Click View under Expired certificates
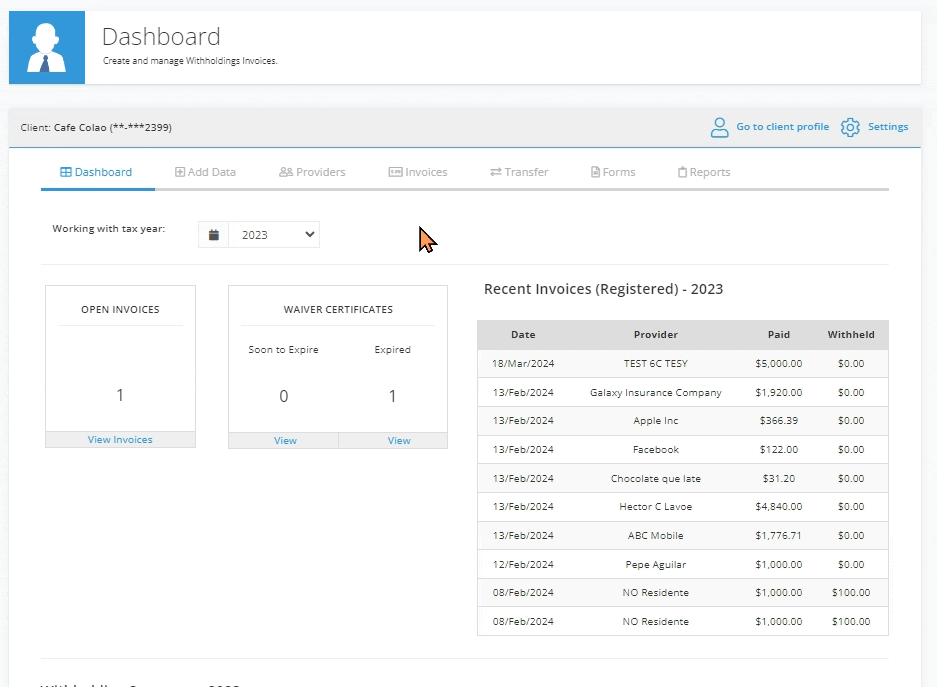 tap(398, 440)
